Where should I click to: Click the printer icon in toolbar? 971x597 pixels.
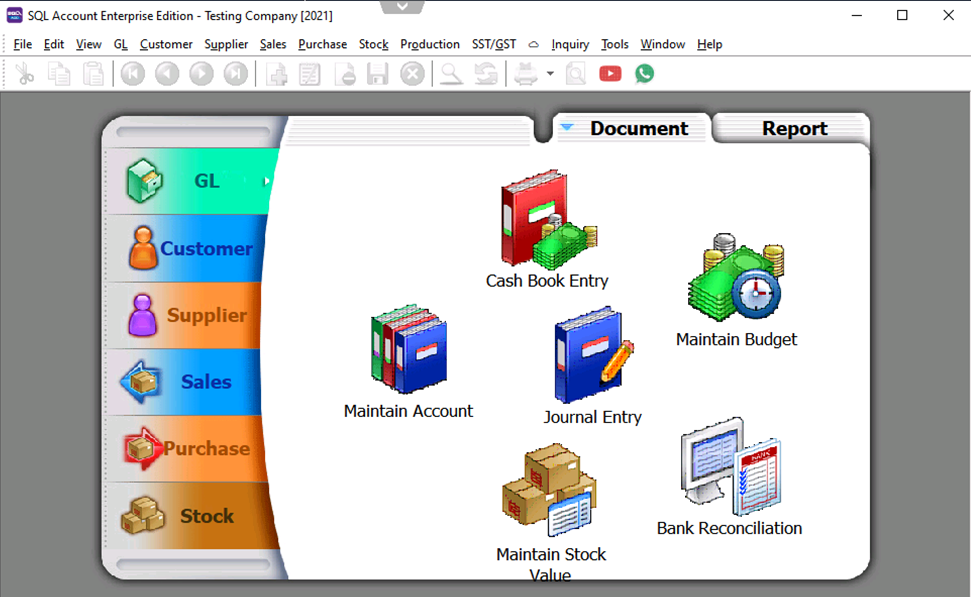(526, 74)
